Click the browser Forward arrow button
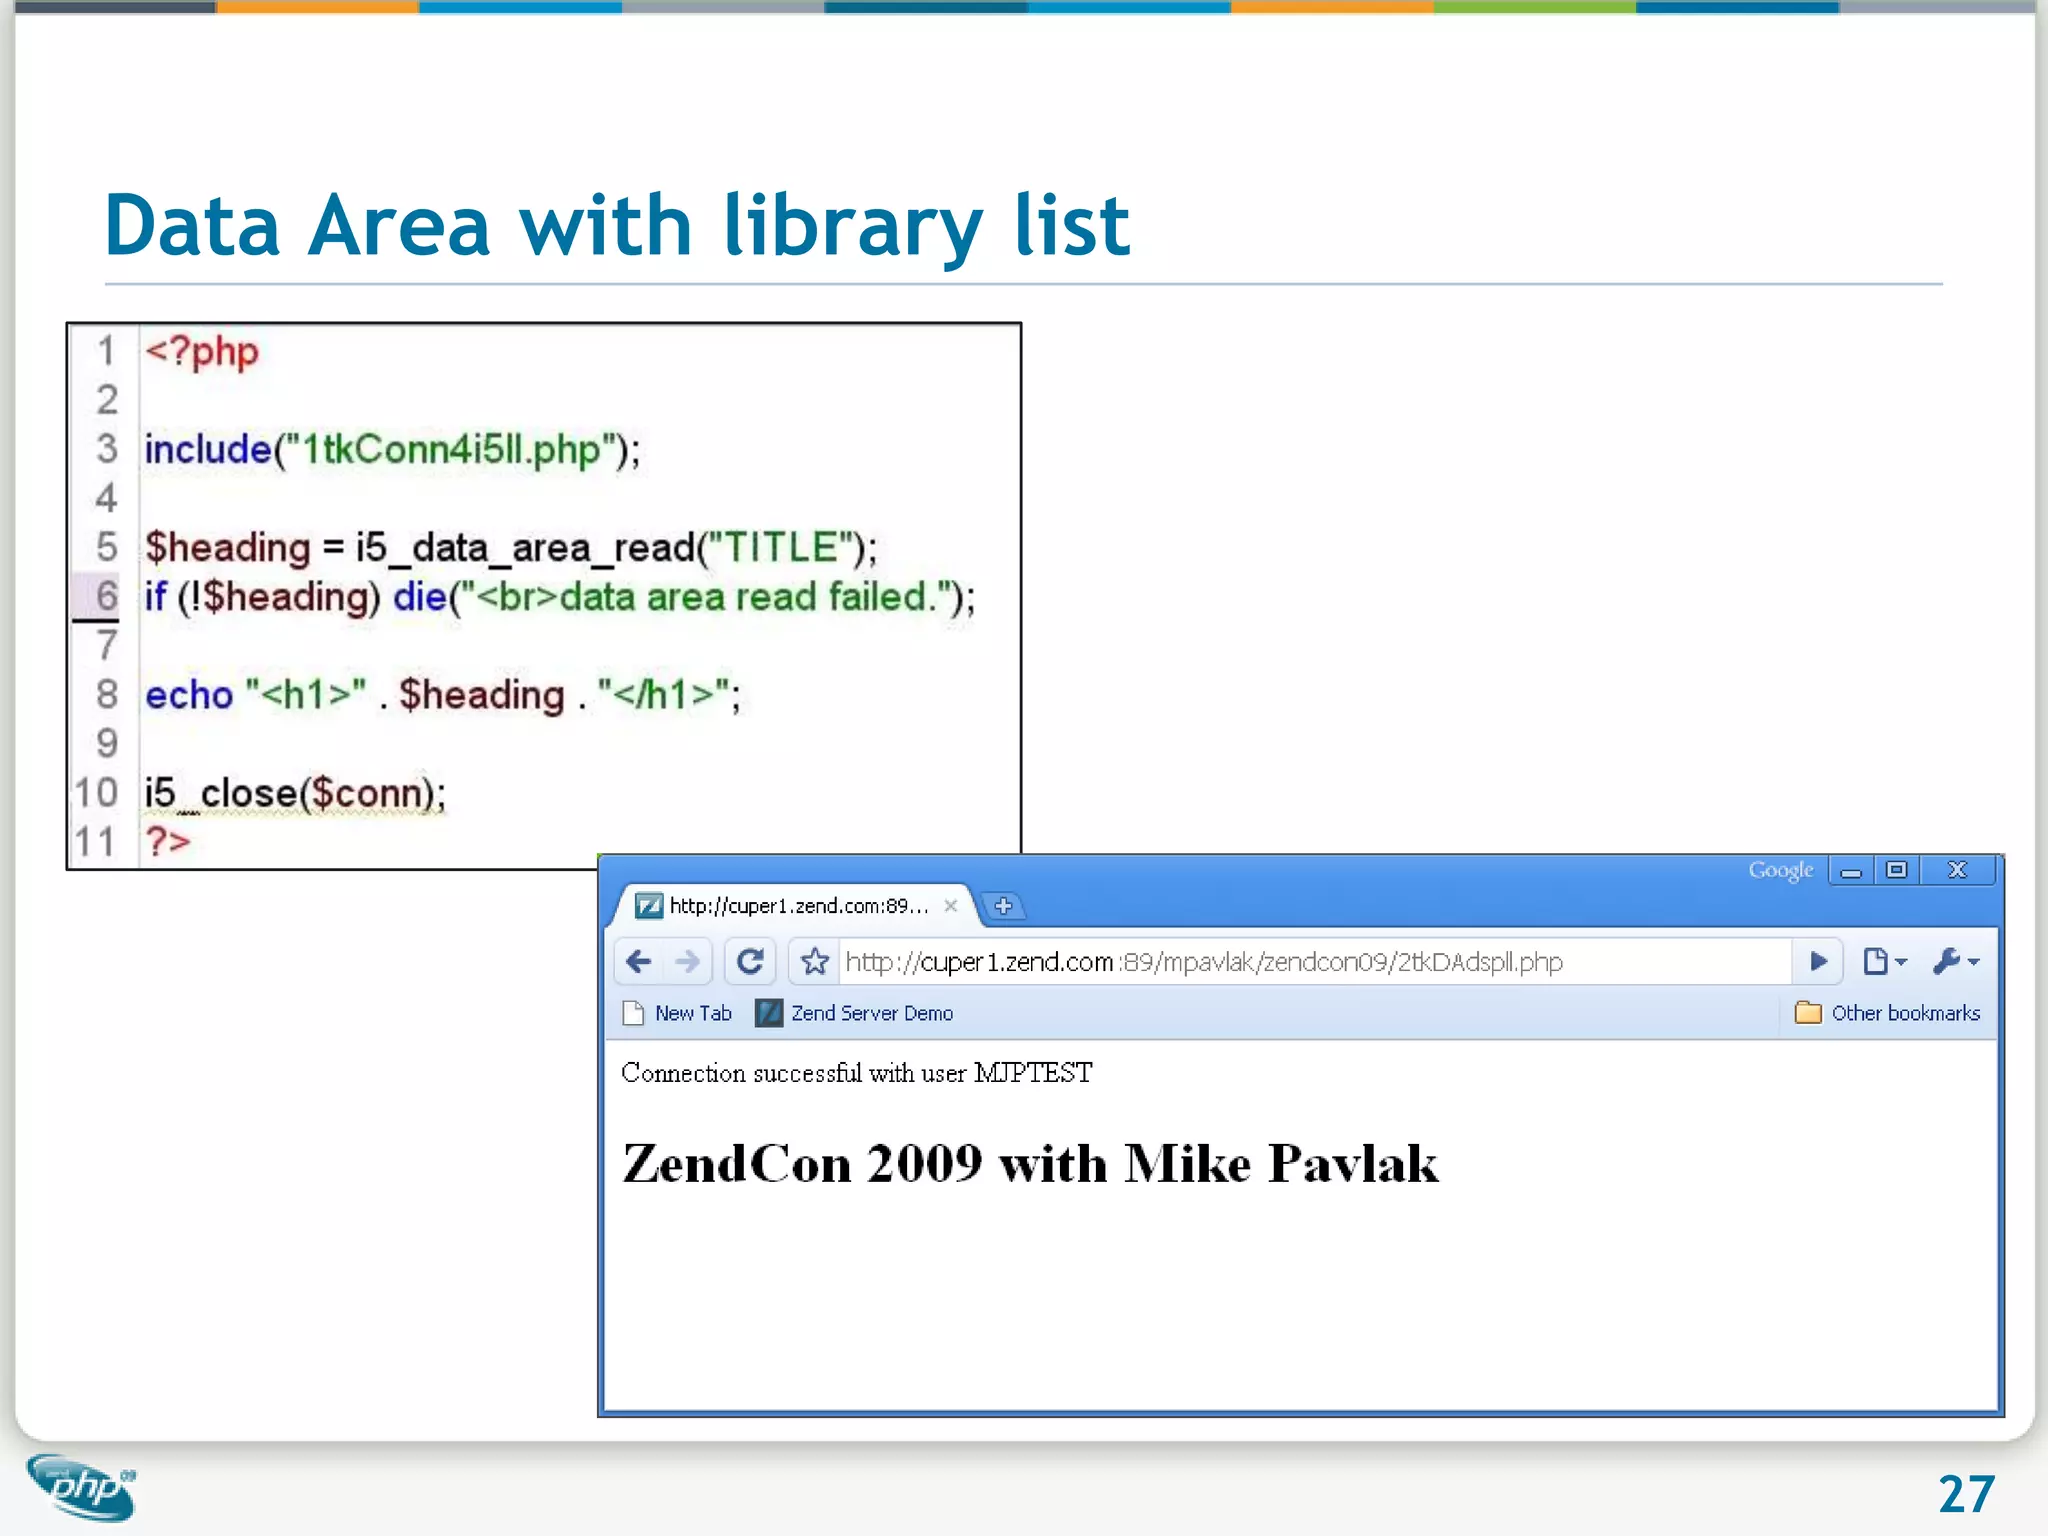The width and height of the screenshot is (2048, 1536). [688, 961]
